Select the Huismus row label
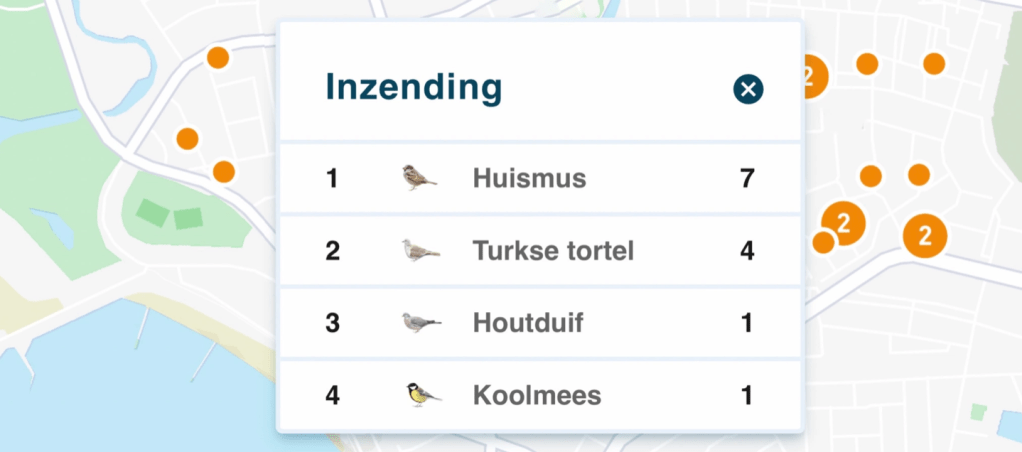 click(x=529, y=179)
